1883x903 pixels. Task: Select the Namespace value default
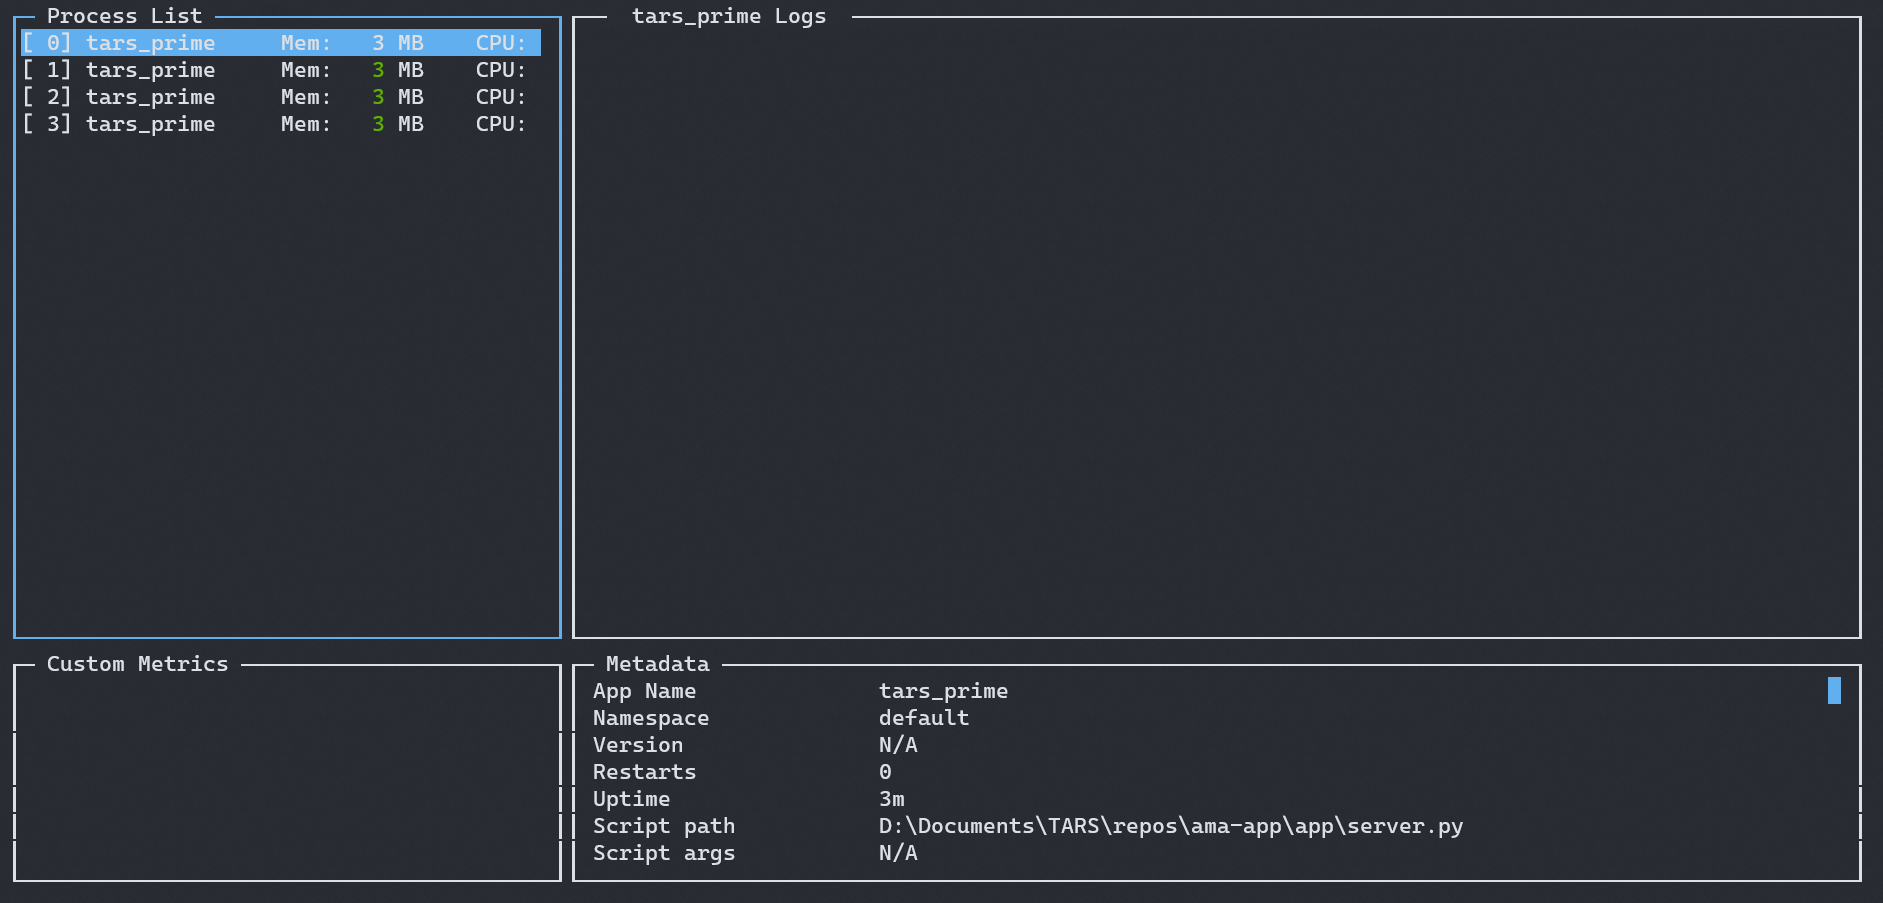pyautogui.click(x=922, y=717)
